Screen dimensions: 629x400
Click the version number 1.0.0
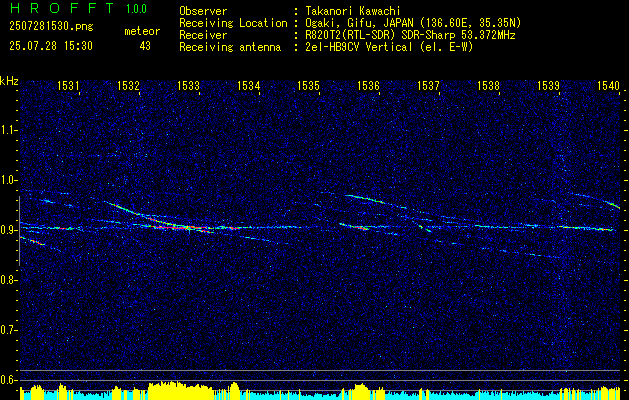pos(136,9)
